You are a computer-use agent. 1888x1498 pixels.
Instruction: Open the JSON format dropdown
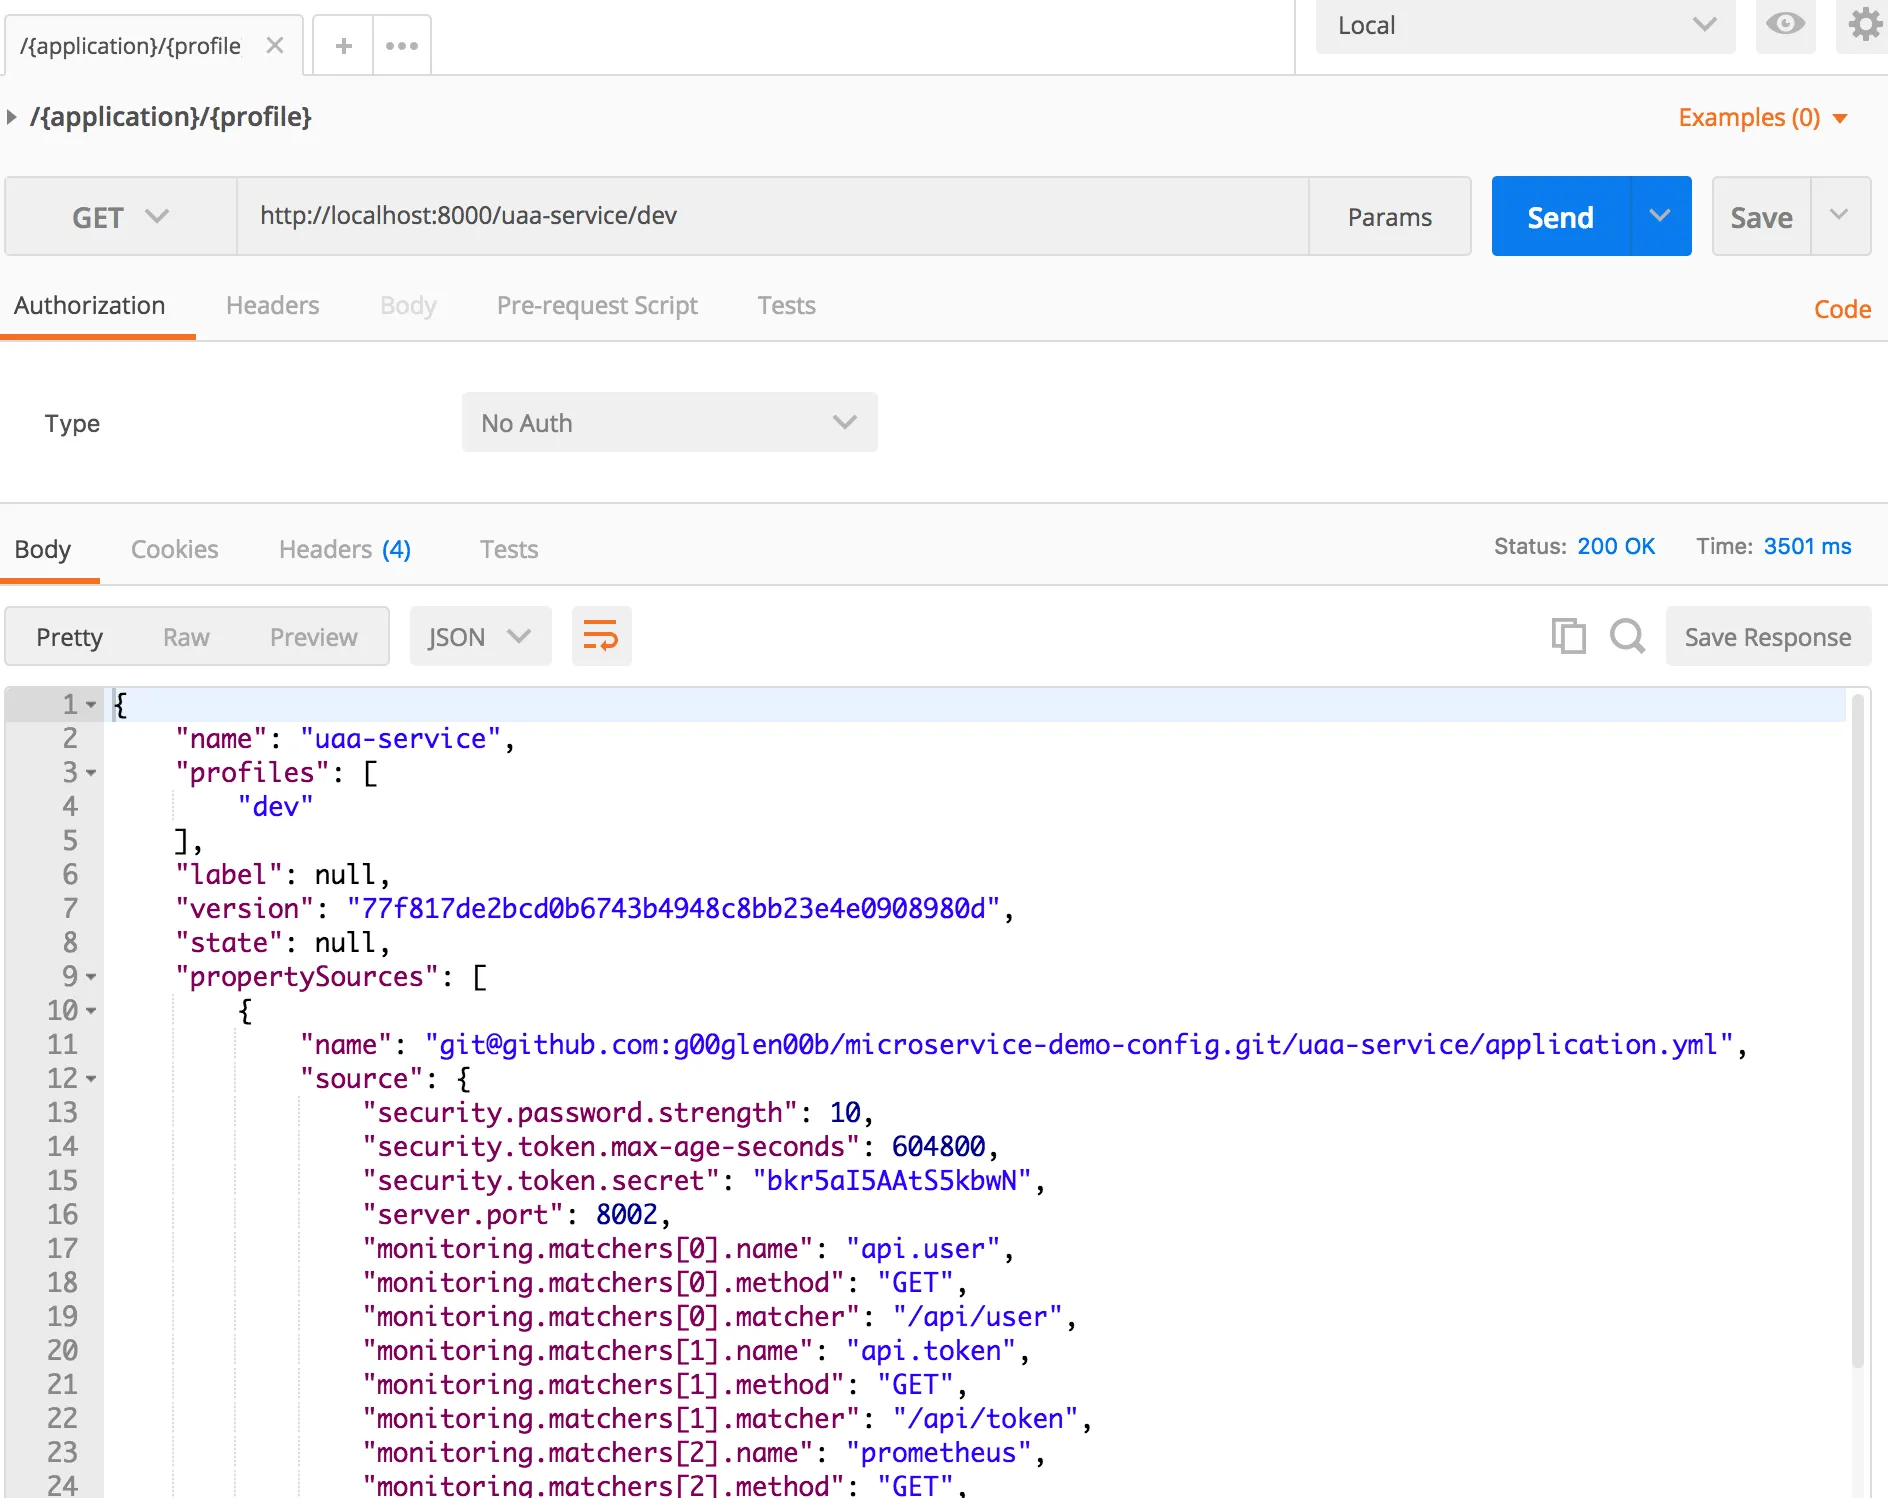tap(480, 637)
